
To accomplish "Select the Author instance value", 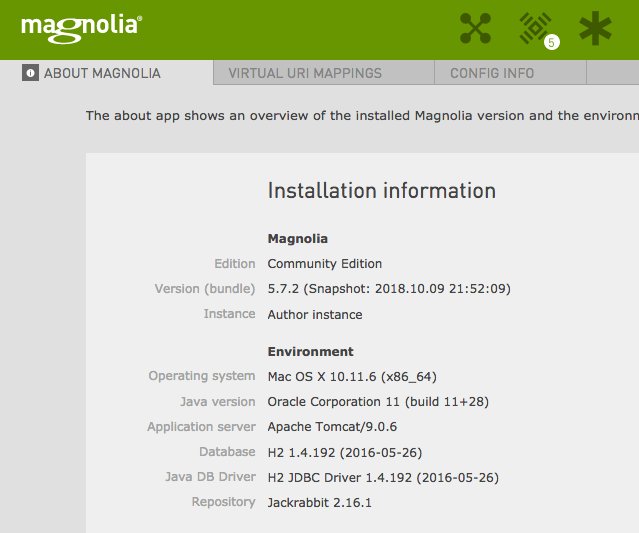I will click(x=315, y=314).
